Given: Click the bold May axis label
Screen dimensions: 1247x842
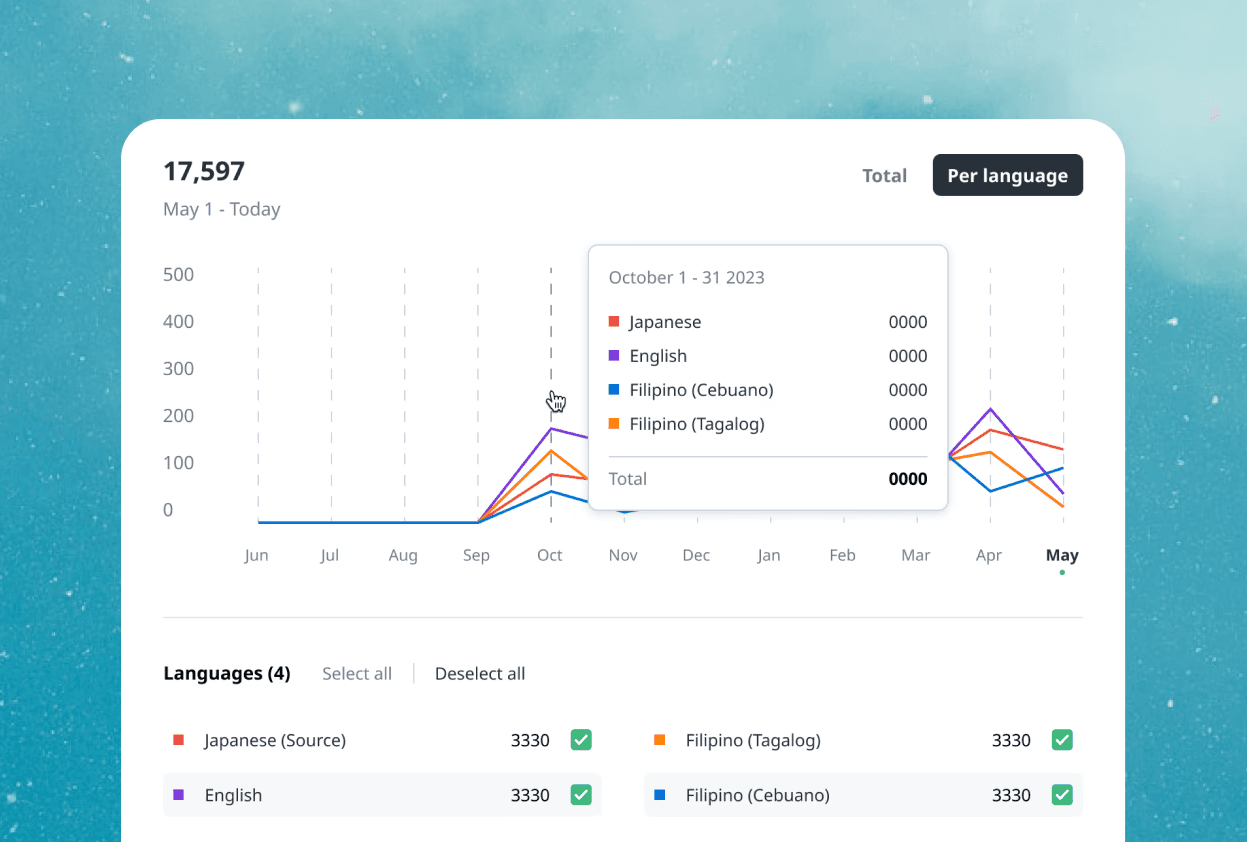Looking at the screenshot, I should click(1062, 556).
